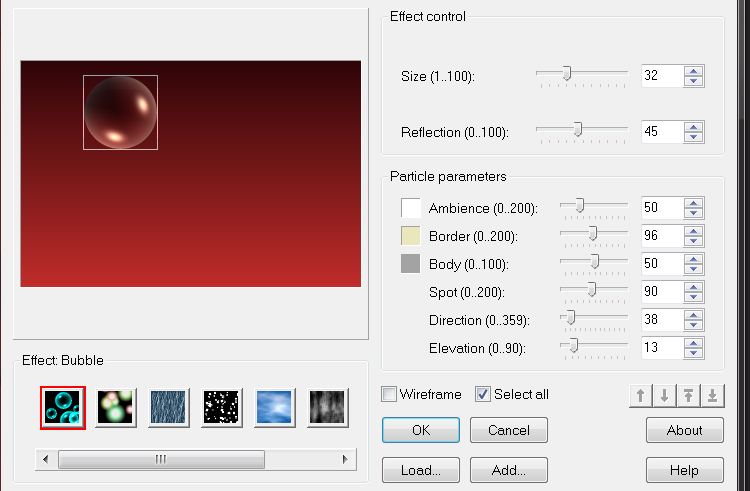Click the Add... button
This screenshot has height=491, width=750.
(x=509, y=470)
